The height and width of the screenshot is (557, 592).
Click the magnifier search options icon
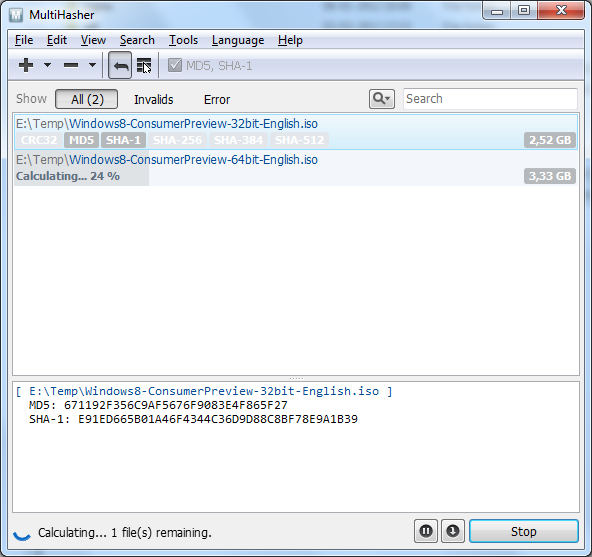(x=382, y=99)
